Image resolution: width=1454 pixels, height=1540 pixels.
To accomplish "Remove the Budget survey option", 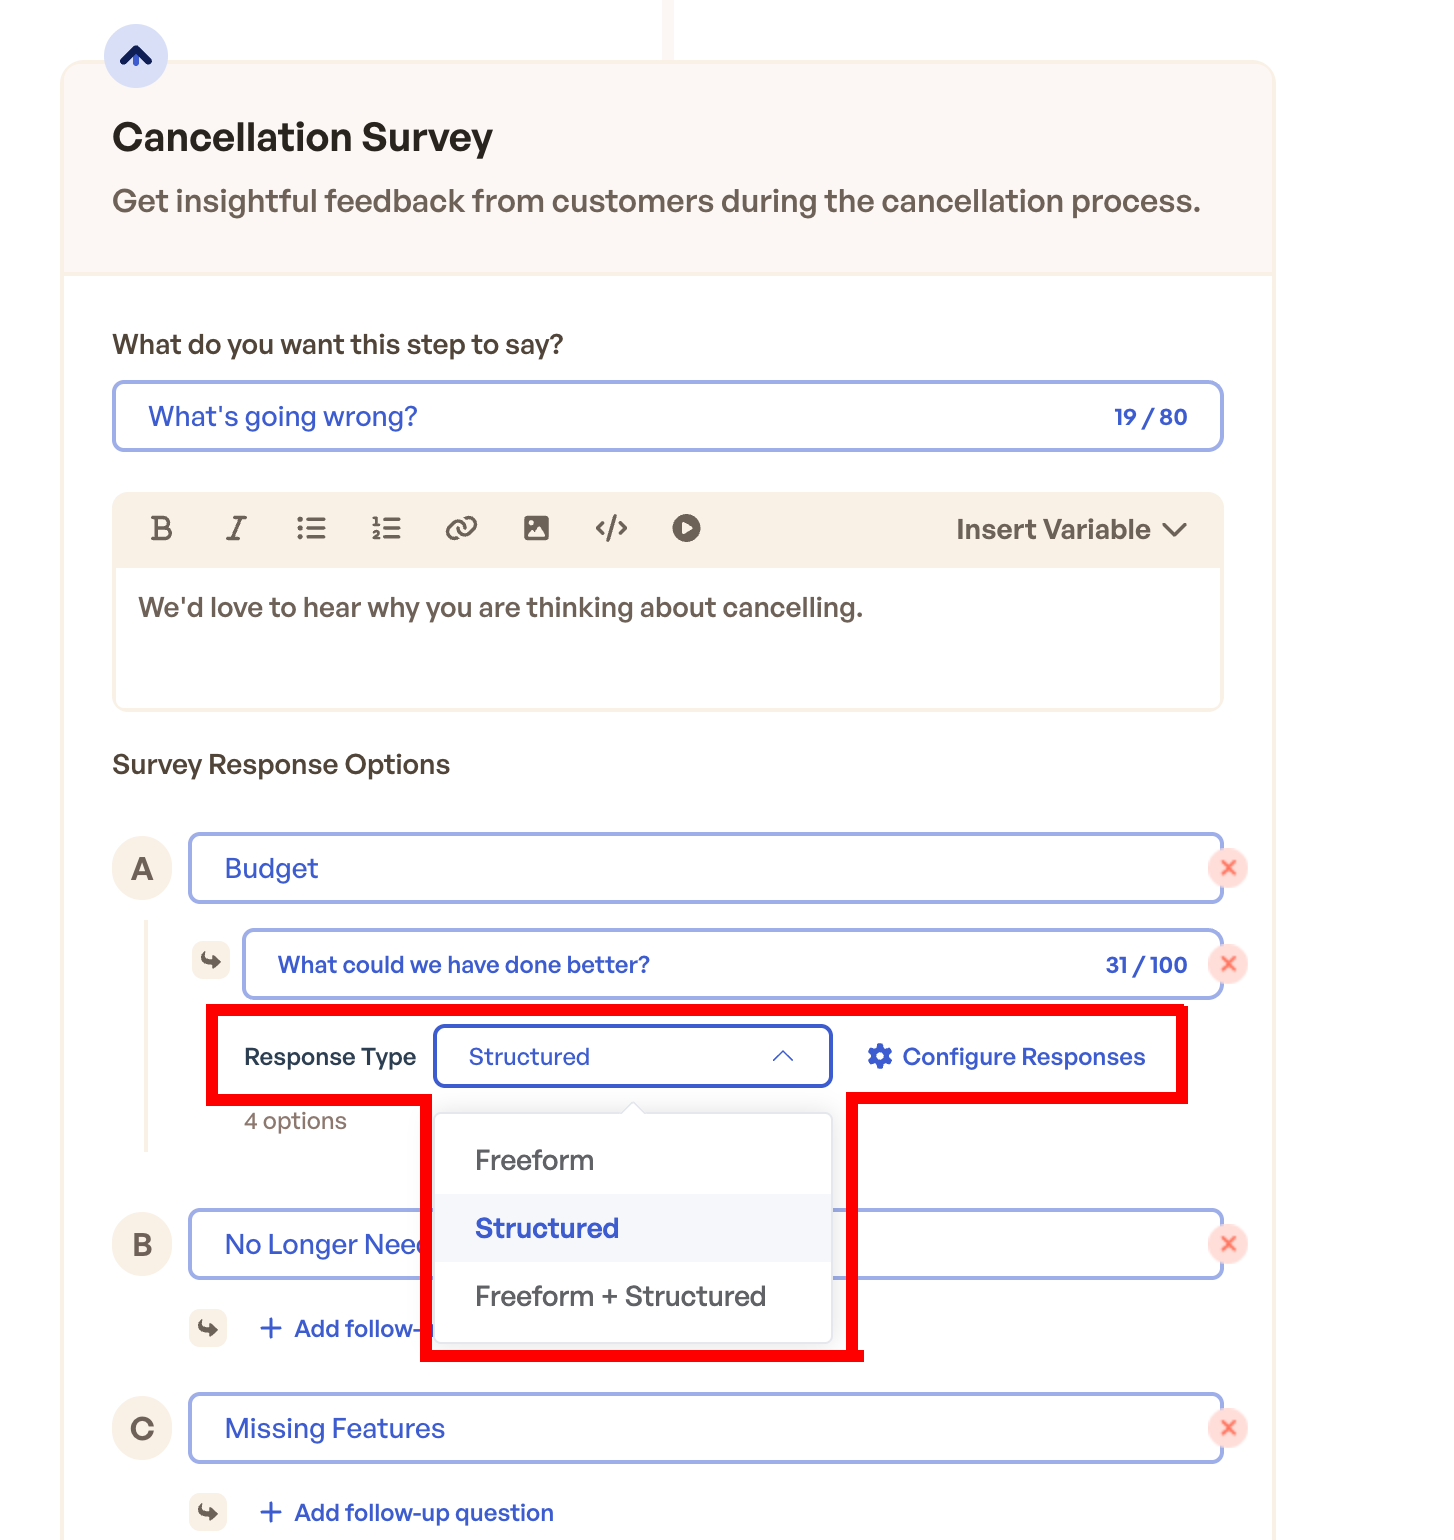I will pos(1228,868).
